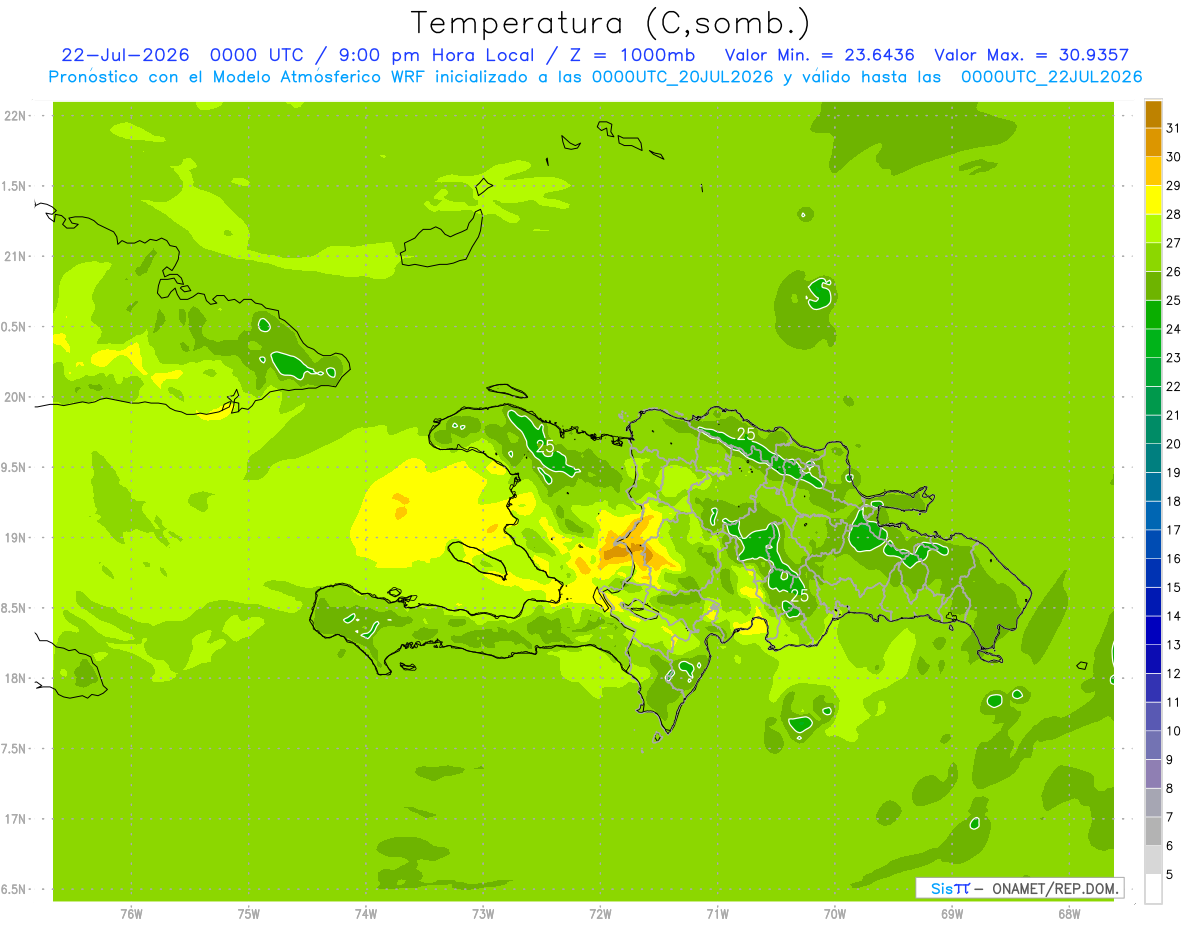Pick the gray legend swatch between 6 and 7
This screenshot has width=1200, height=927.
1153,831
